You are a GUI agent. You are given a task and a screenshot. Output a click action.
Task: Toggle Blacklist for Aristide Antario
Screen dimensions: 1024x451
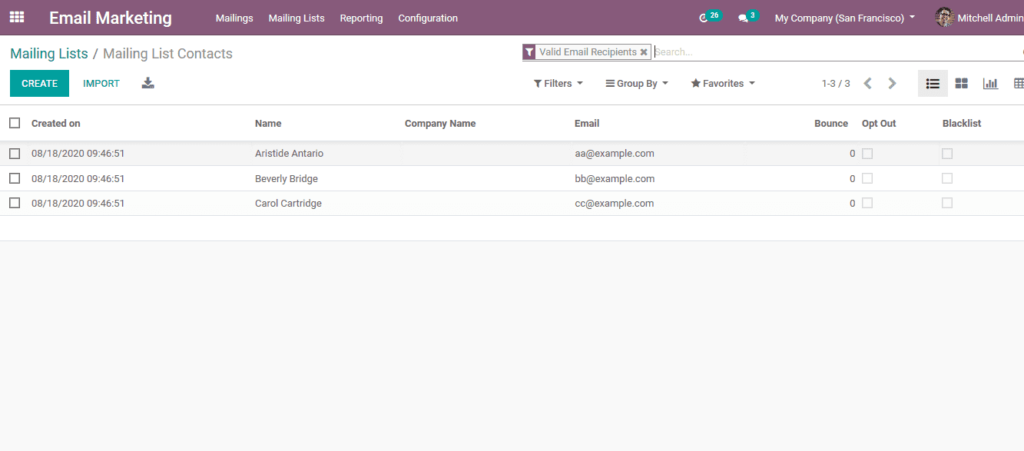tap(947, 153)
